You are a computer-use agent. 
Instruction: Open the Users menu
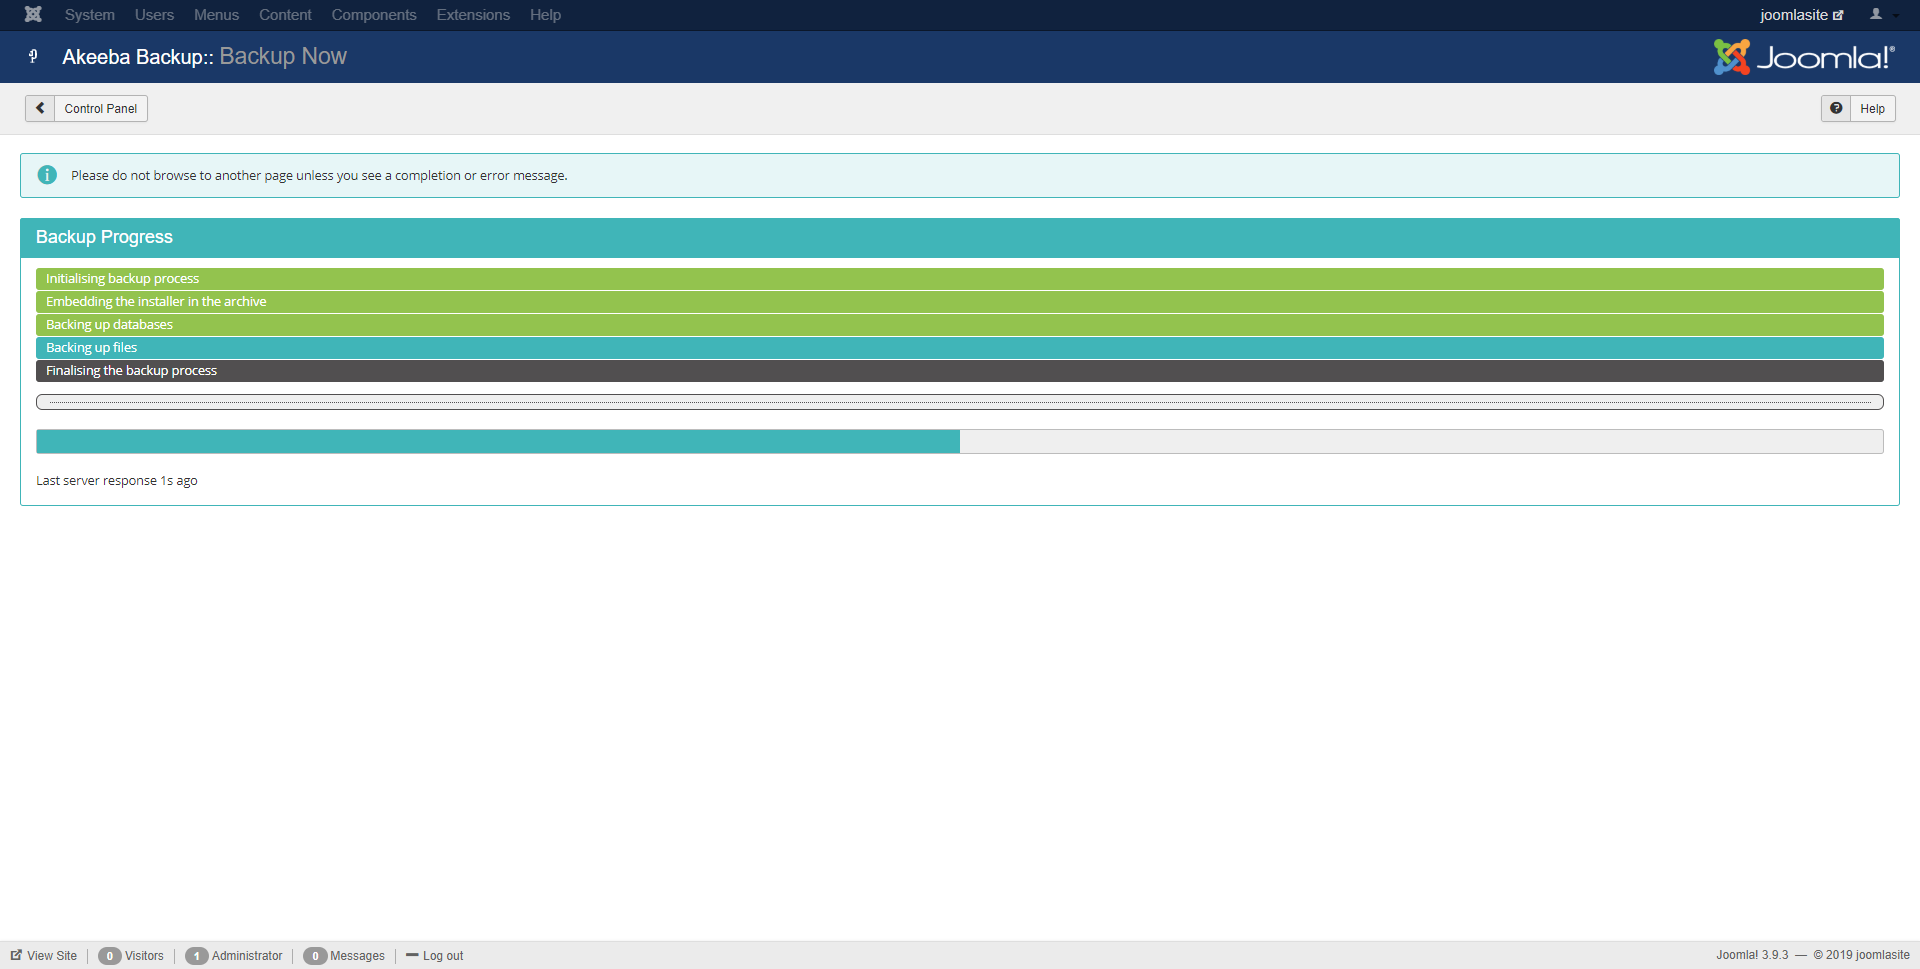pos(154,15)
